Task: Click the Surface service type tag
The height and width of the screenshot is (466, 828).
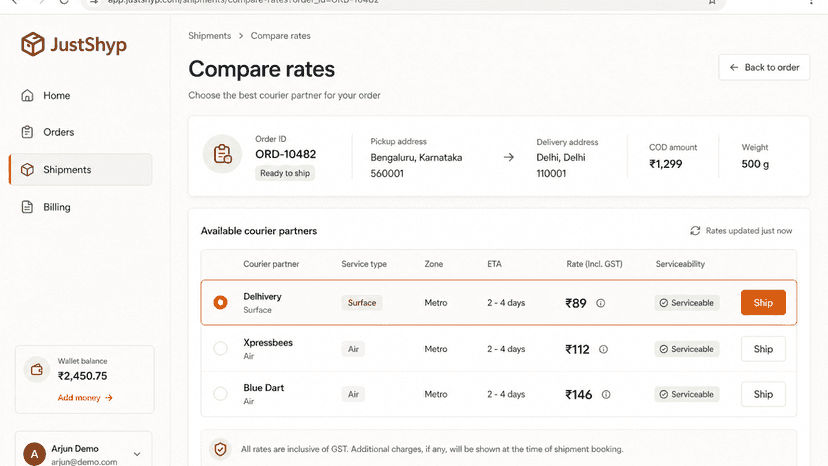Action: pyautogui.click(x=362, y=303)
